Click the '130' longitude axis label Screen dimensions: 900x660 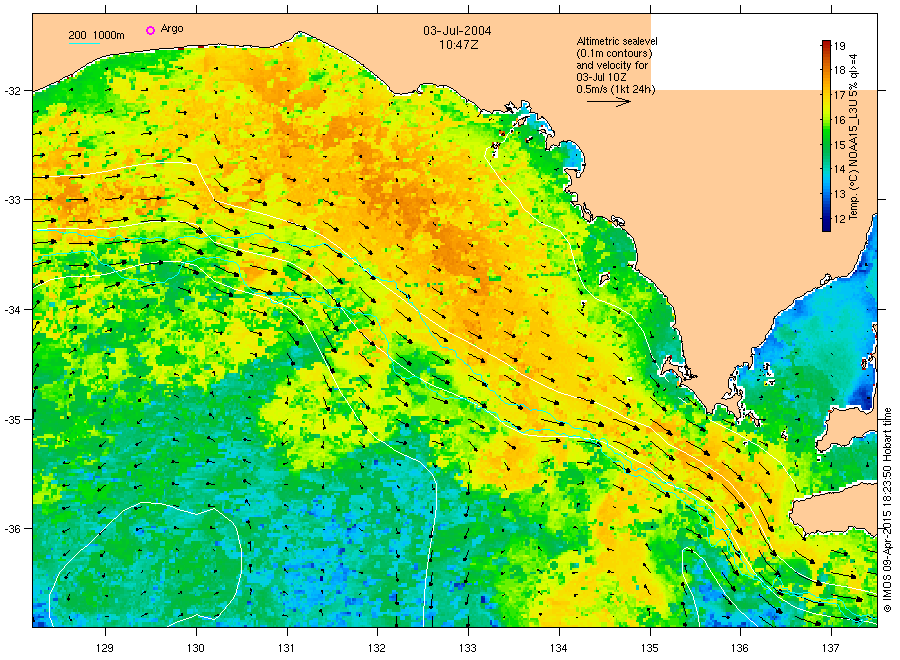(196, 648)
